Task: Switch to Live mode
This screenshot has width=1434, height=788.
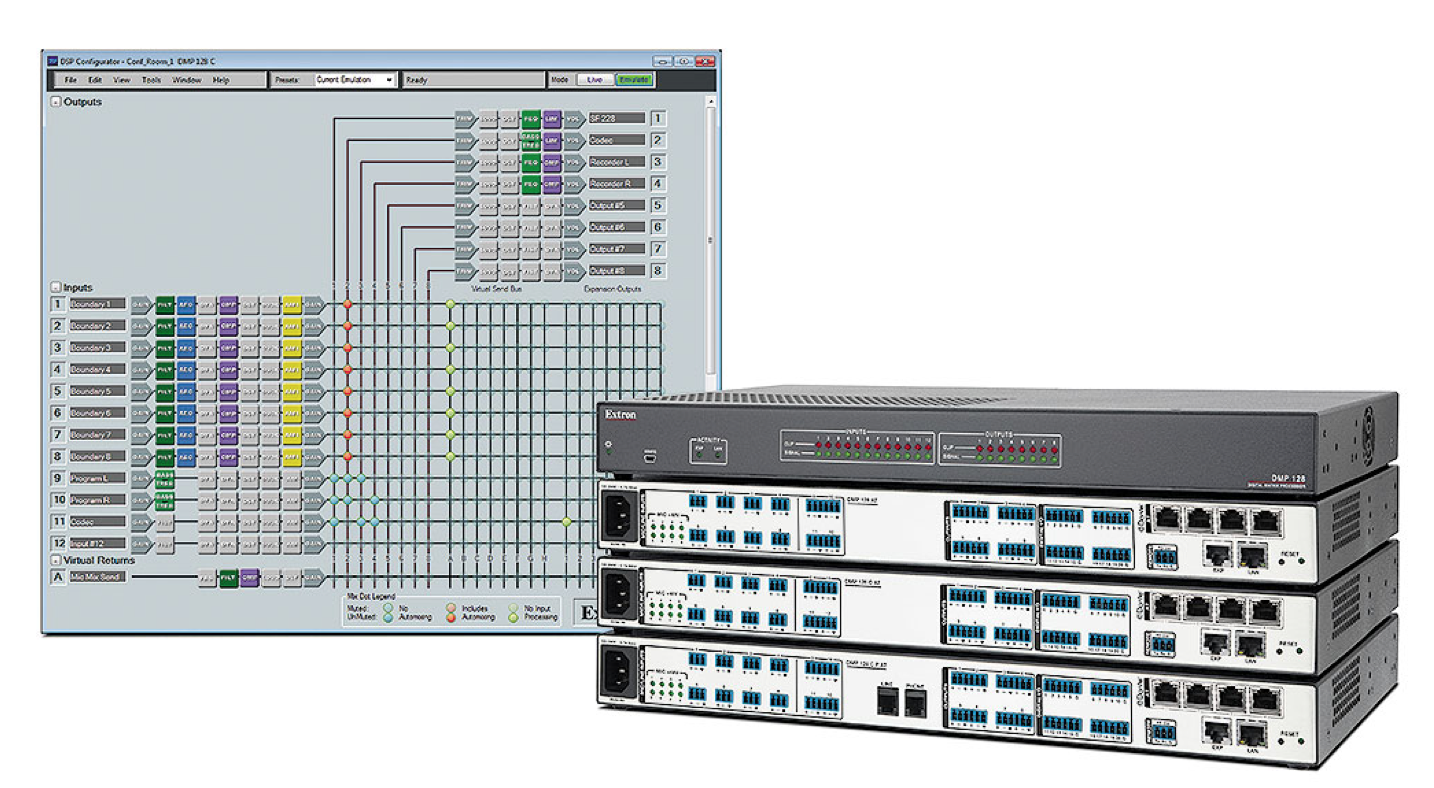Action: click(x=594, y=80)
